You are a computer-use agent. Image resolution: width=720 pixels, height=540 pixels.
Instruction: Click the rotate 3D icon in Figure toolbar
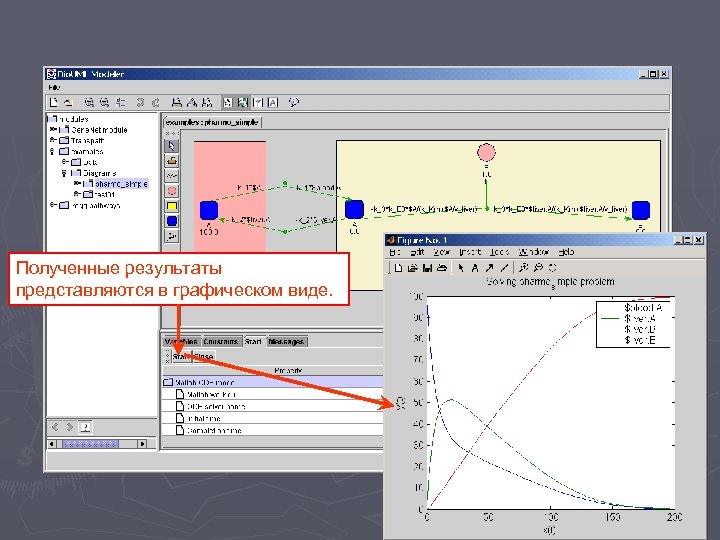pyautogui.click(x=553, y=268)
